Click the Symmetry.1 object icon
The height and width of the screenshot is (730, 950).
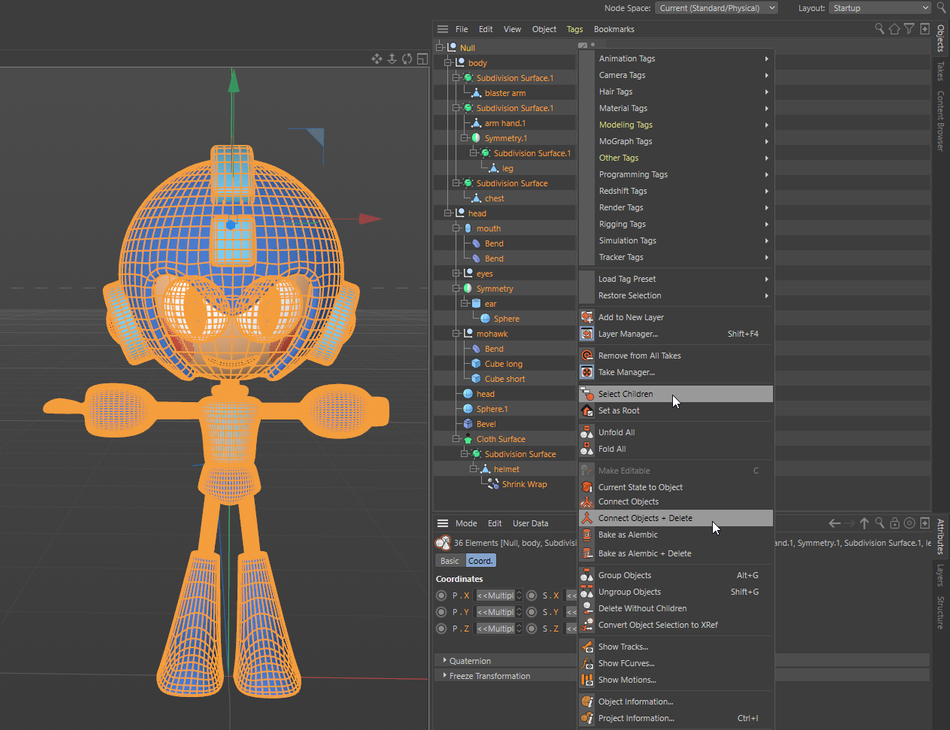(476, 138)
